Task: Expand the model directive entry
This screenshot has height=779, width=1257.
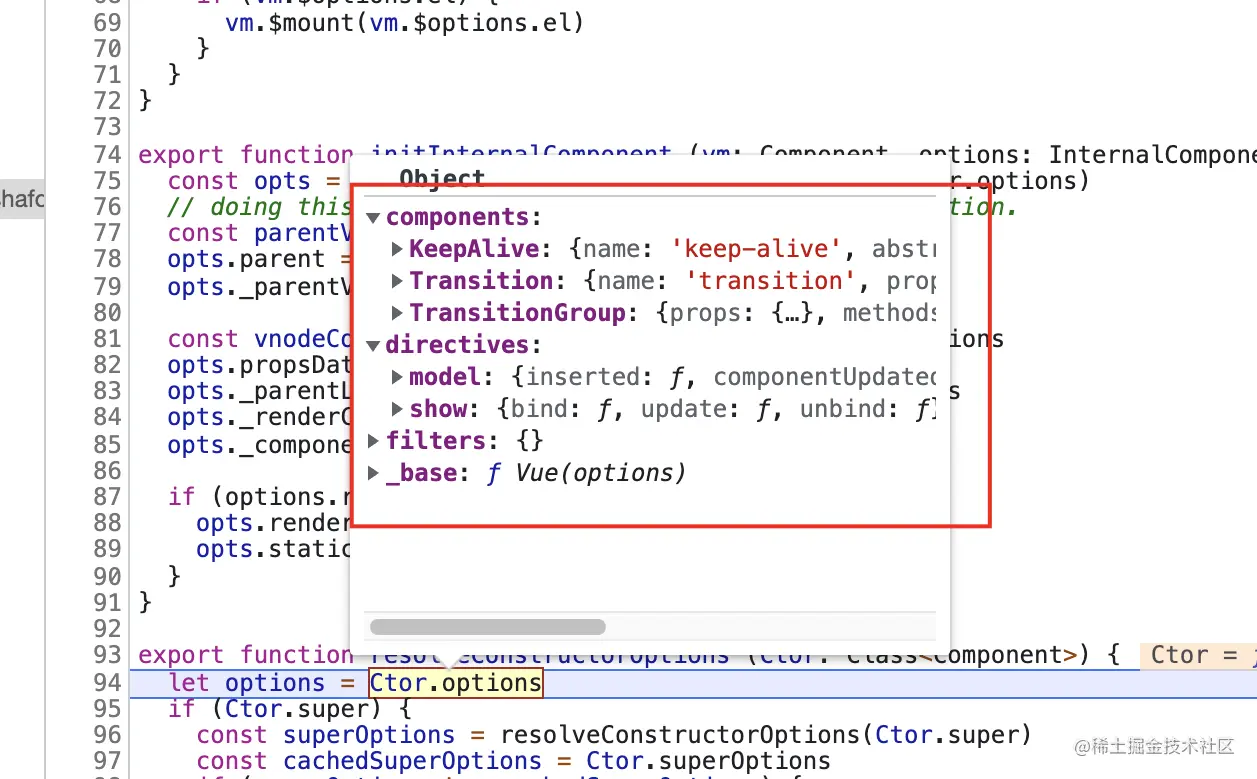Action: coord(397,377)
